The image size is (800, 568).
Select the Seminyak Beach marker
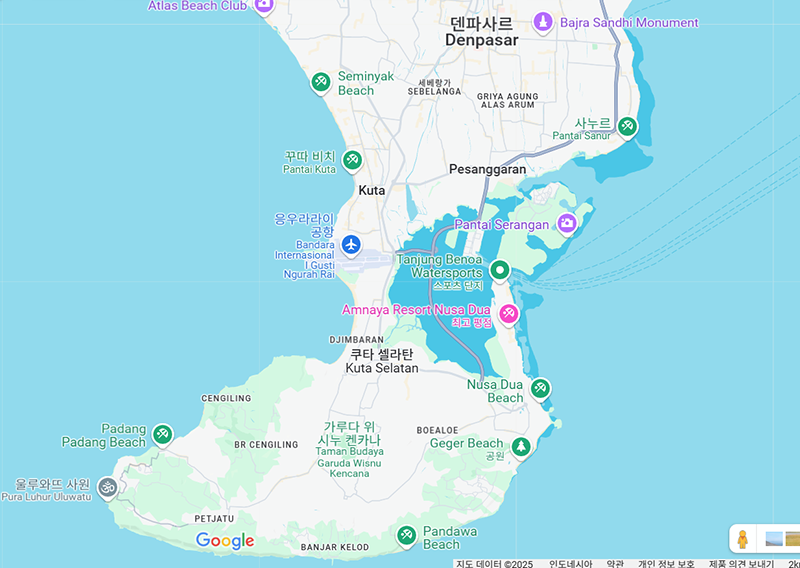click(321, 82)
